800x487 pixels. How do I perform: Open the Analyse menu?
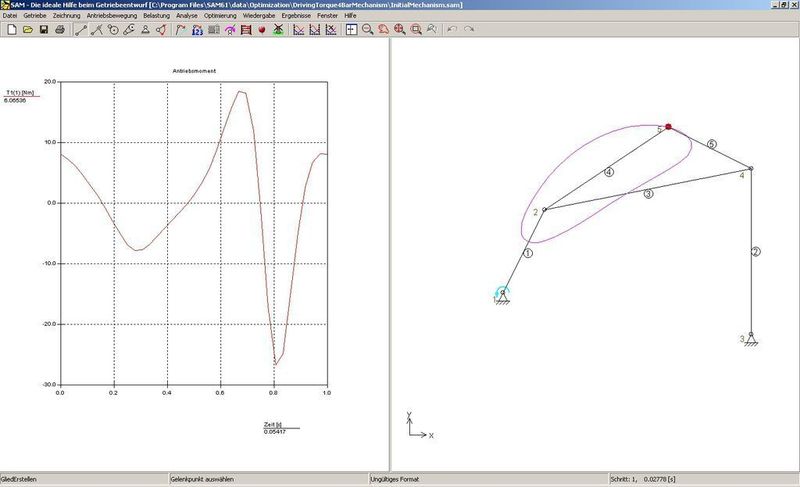click(187, 16)
